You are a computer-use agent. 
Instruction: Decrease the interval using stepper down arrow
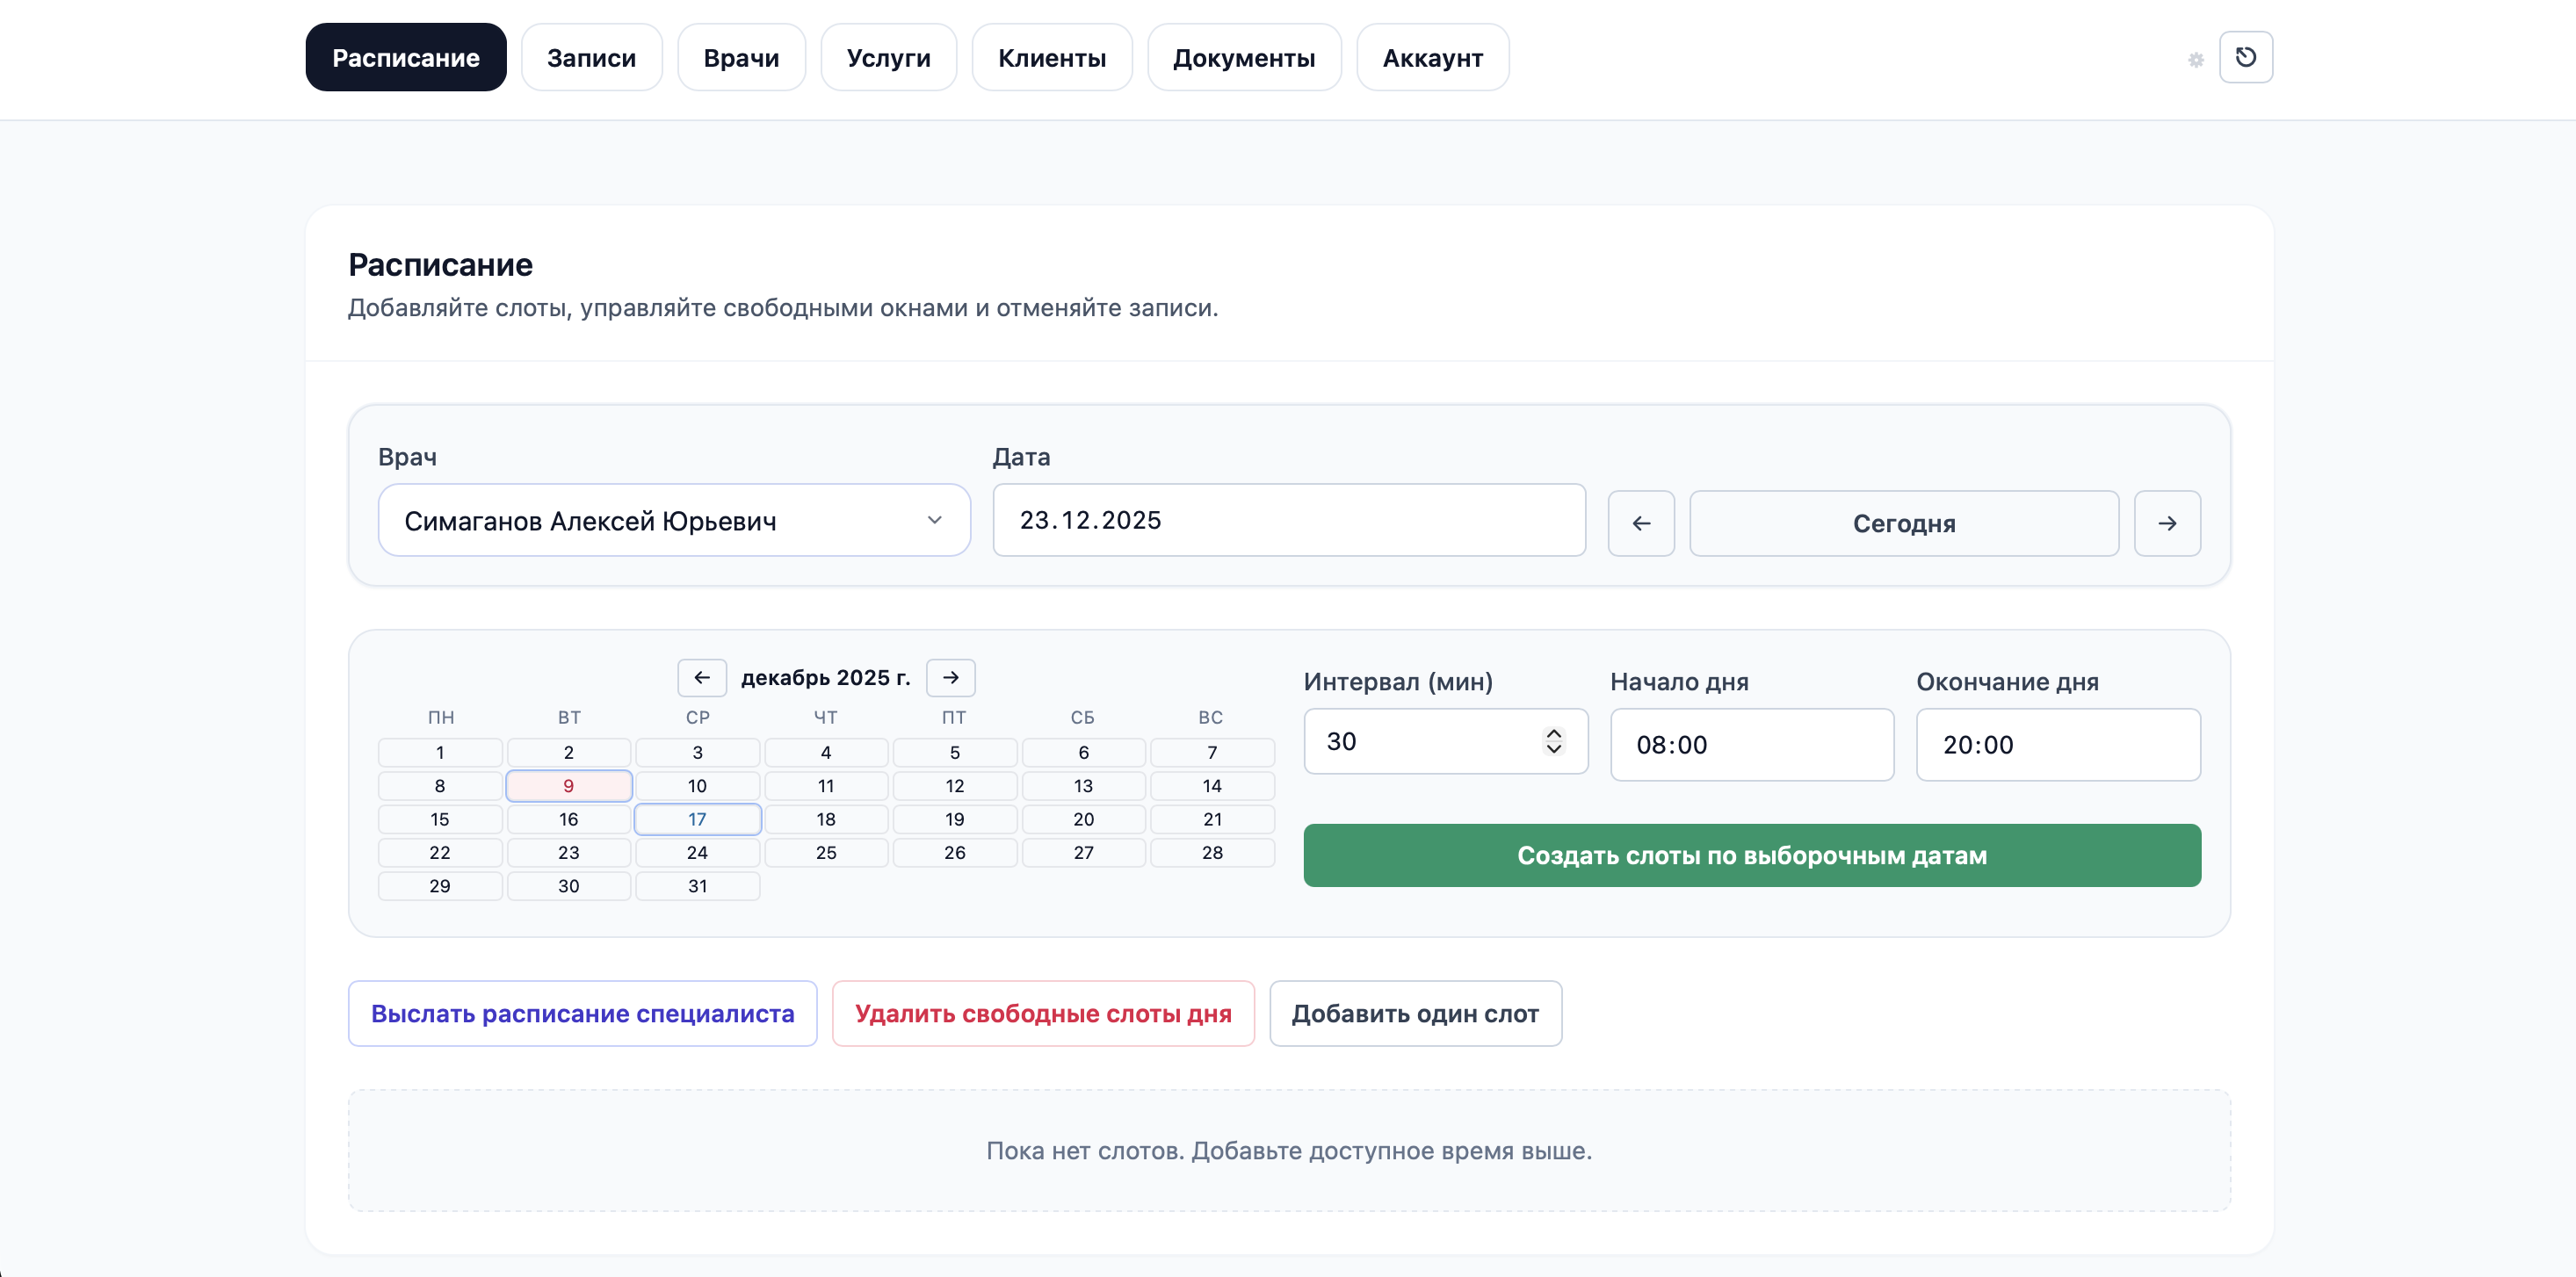(x=1554, y=750)
